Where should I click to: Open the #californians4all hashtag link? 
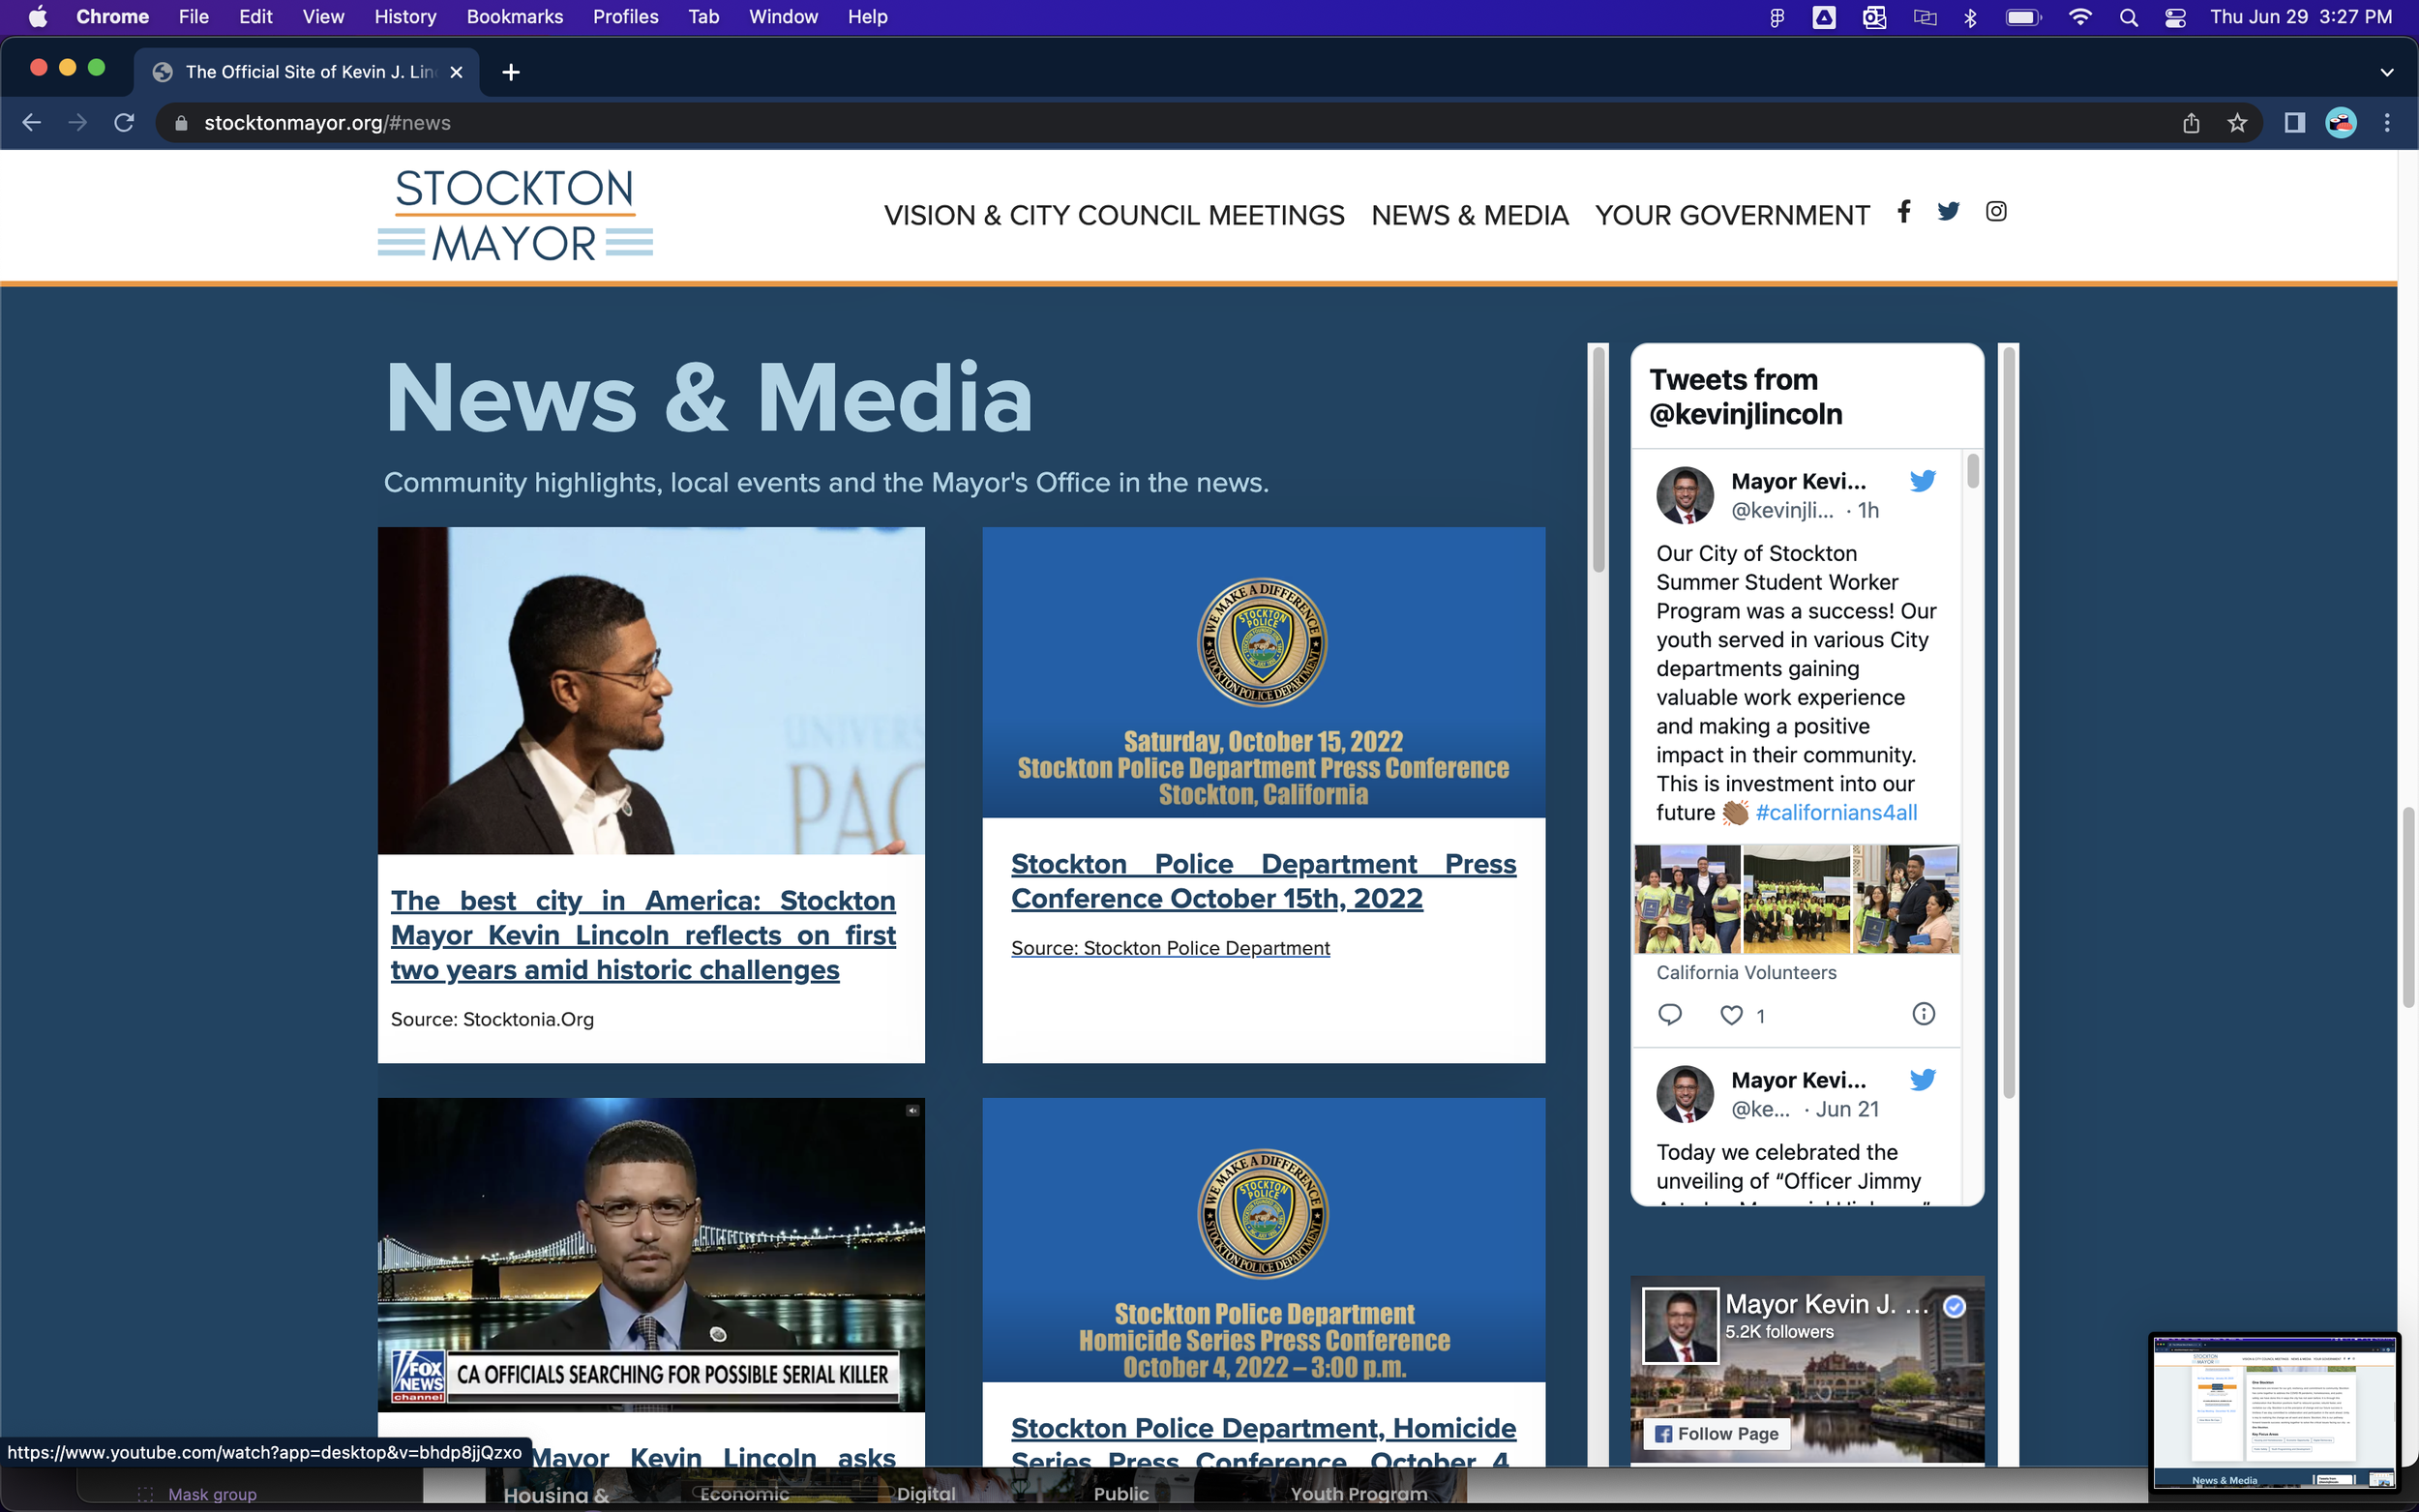click(x=1836, y=812)
